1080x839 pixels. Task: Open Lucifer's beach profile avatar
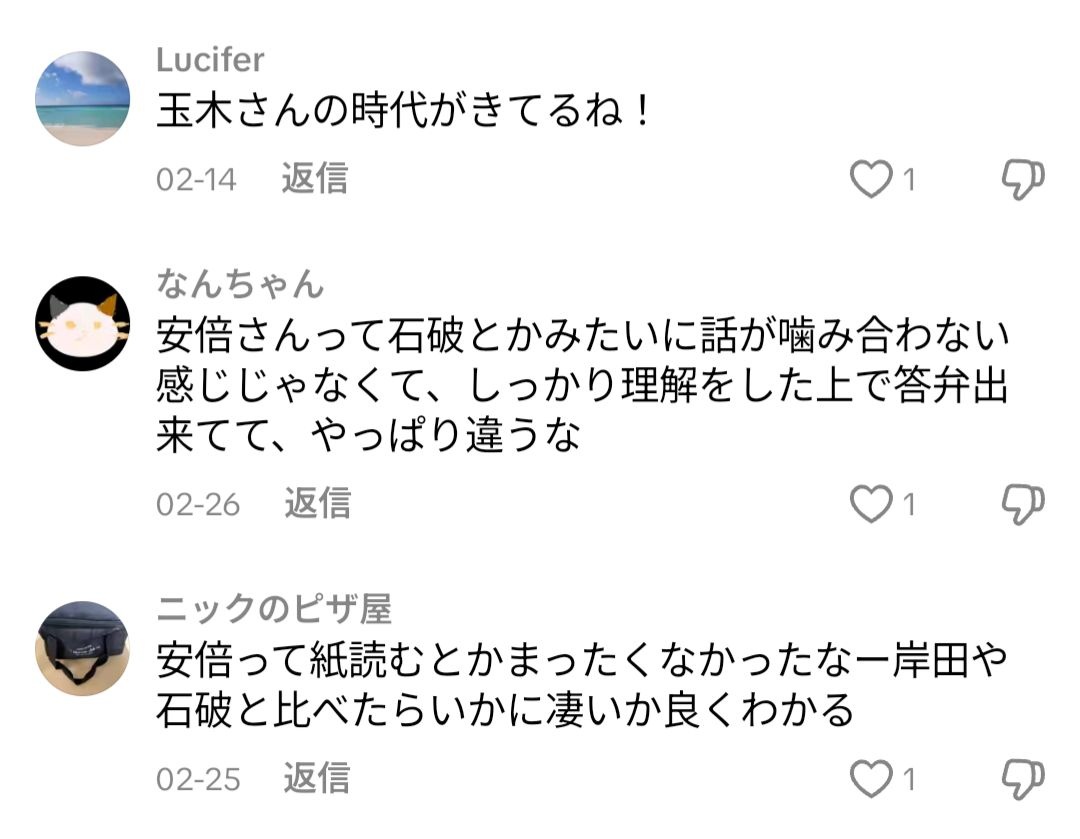tap(83, 99)
